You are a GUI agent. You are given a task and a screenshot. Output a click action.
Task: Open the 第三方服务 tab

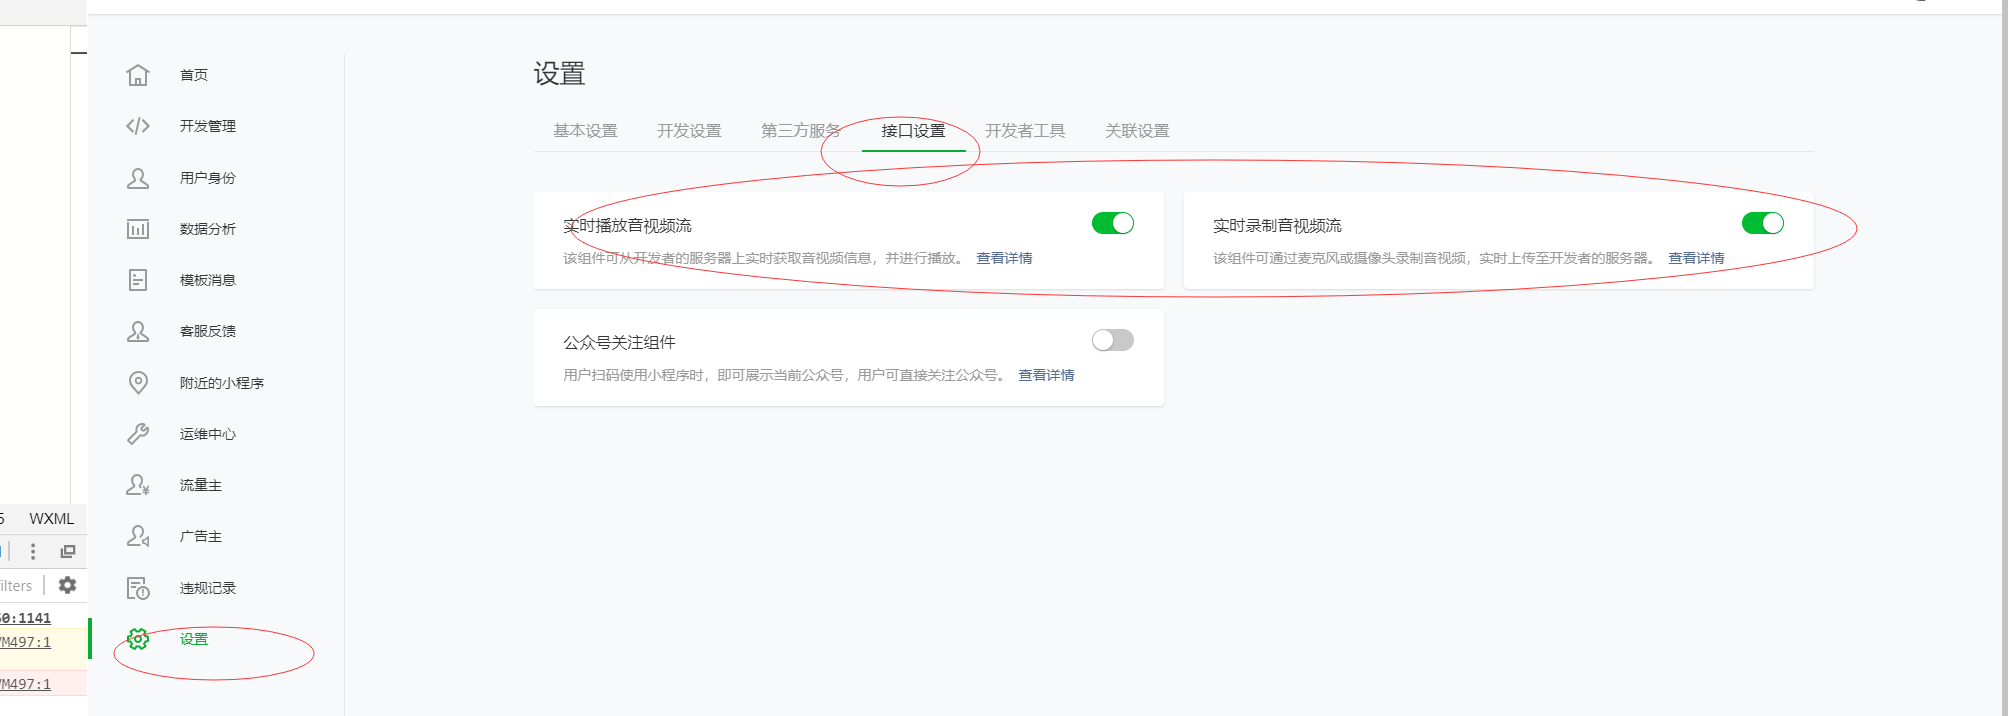tap(801, 131)
